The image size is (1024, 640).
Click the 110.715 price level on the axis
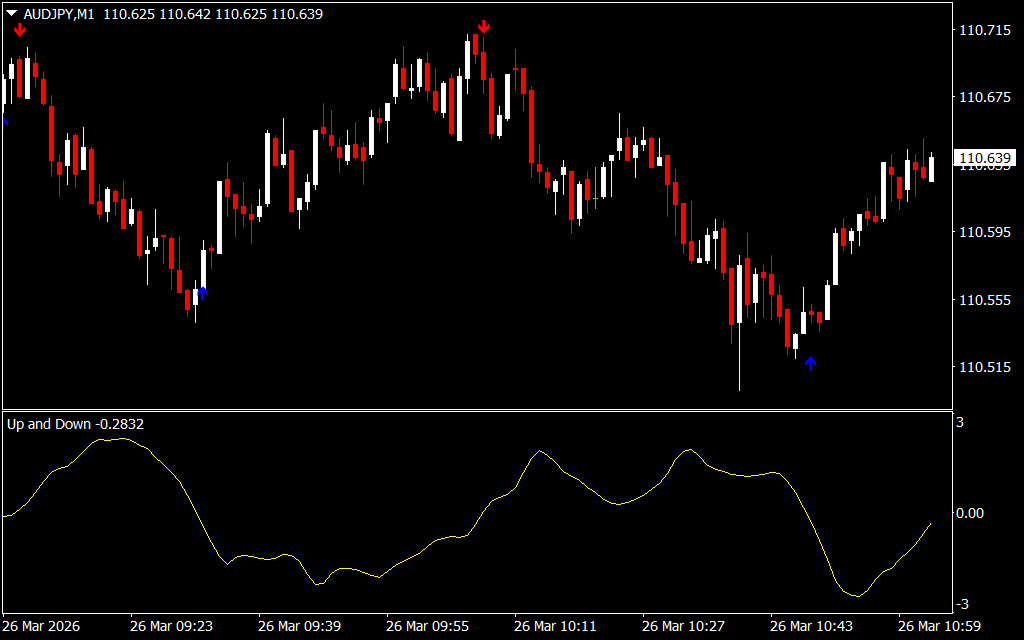984,31
